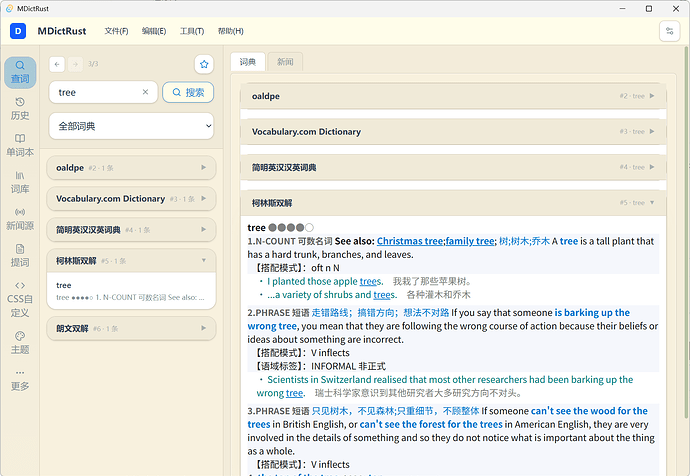
Task: Expand 朗文双解 in left result list
Action: click(131, 328)
